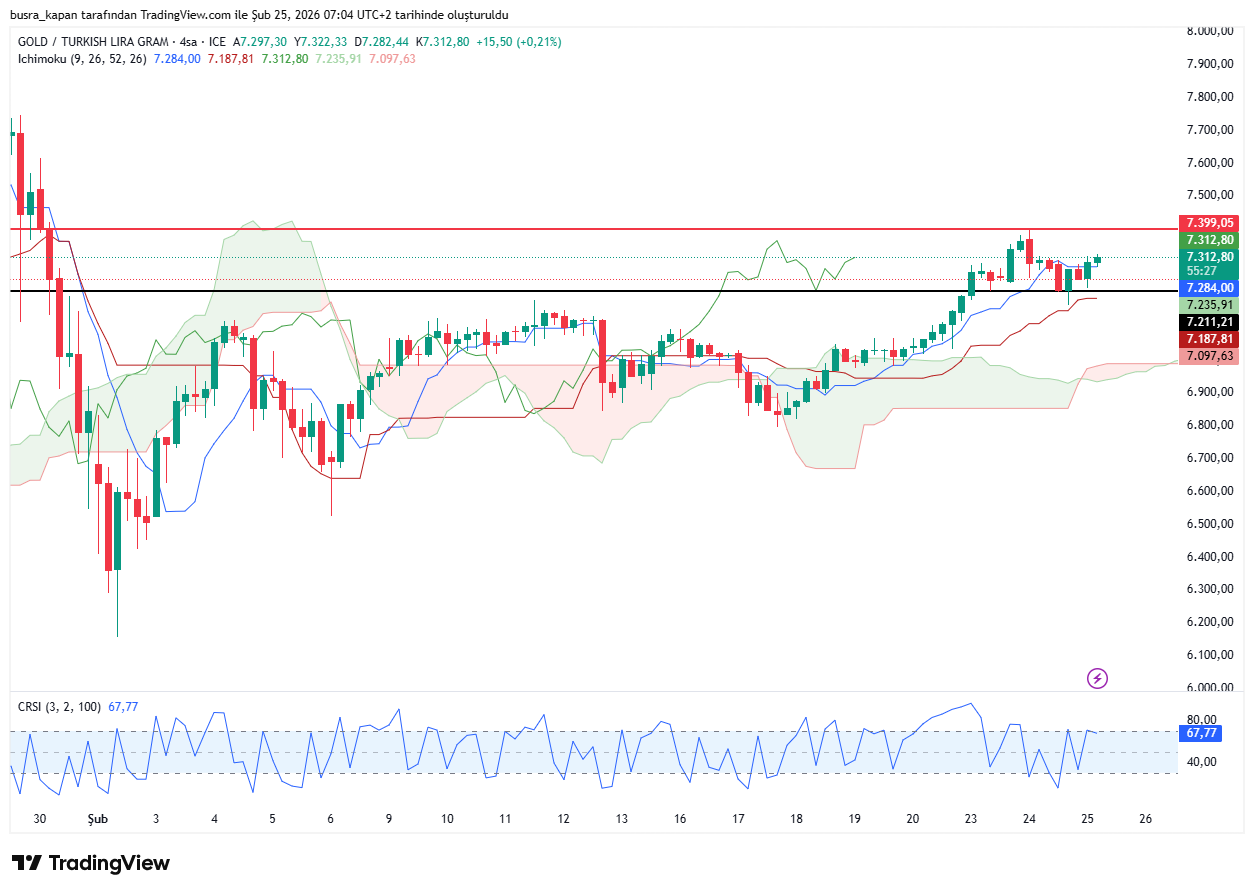This screenshot has height=893, width=1254.
Task: Click the TradingView wordmark text at bottom
Action: (x=109, y=863)
